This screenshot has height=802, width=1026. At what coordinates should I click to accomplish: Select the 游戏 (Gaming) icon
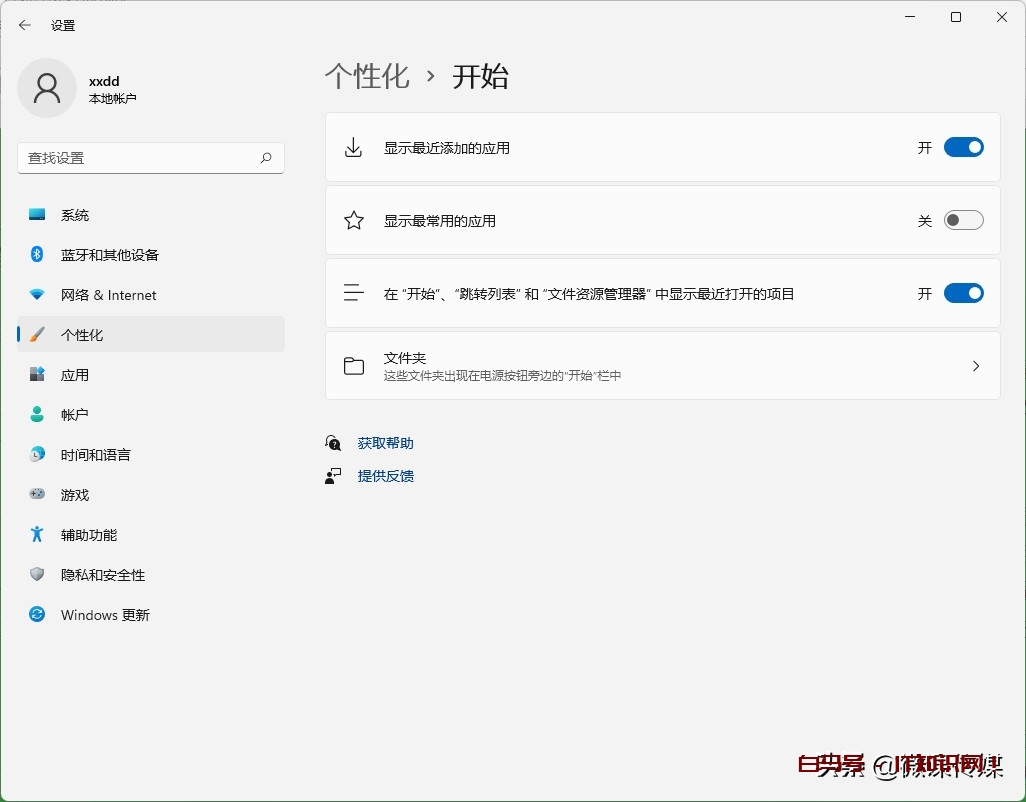(36, 494)
